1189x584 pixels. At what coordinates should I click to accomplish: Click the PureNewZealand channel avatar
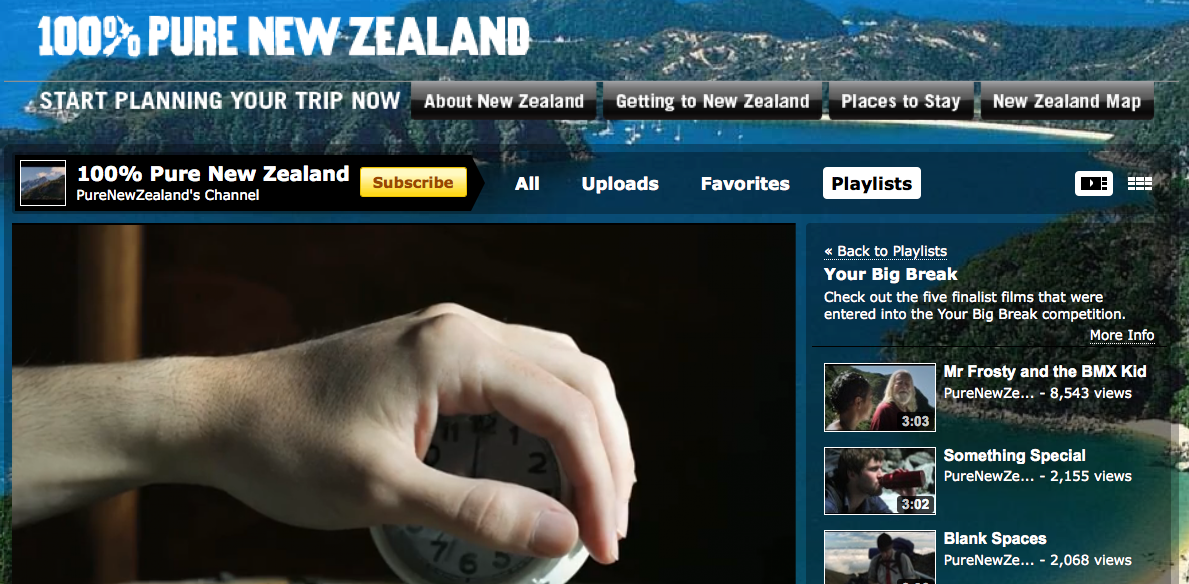tap(42, 183)
